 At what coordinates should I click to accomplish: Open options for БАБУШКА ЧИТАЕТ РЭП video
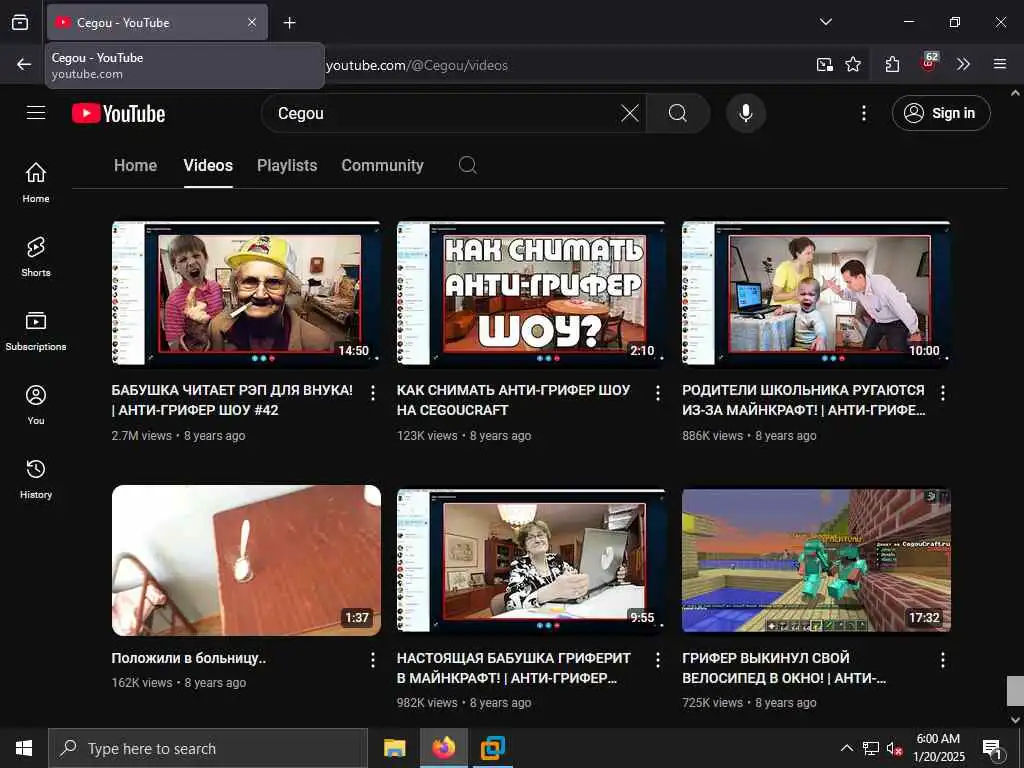pyautogui.click(x=373, y=392)
